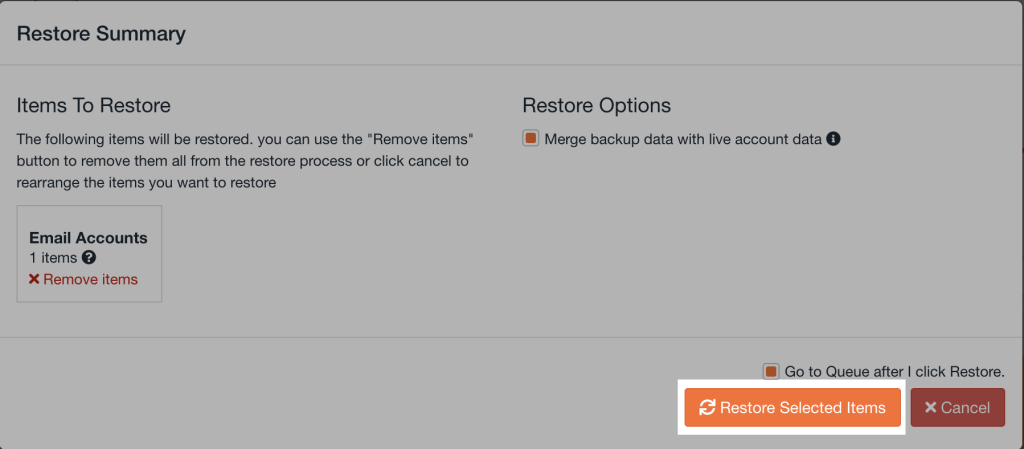Click the Items To Restore heading
The height and width of the screenshot is (449, 1024).
(x=94, y=106)
